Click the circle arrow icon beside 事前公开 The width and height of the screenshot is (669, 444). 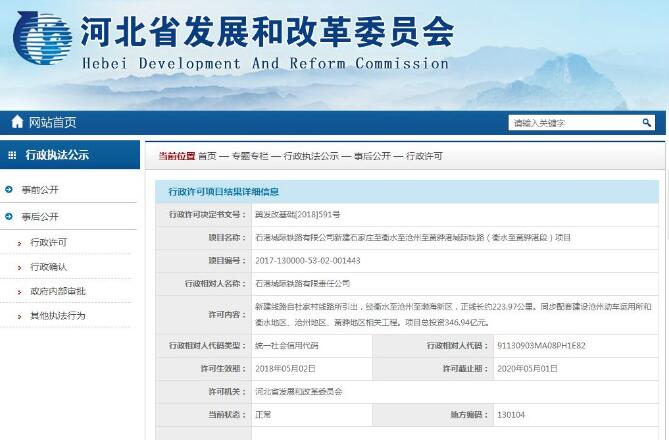(9, 189)
